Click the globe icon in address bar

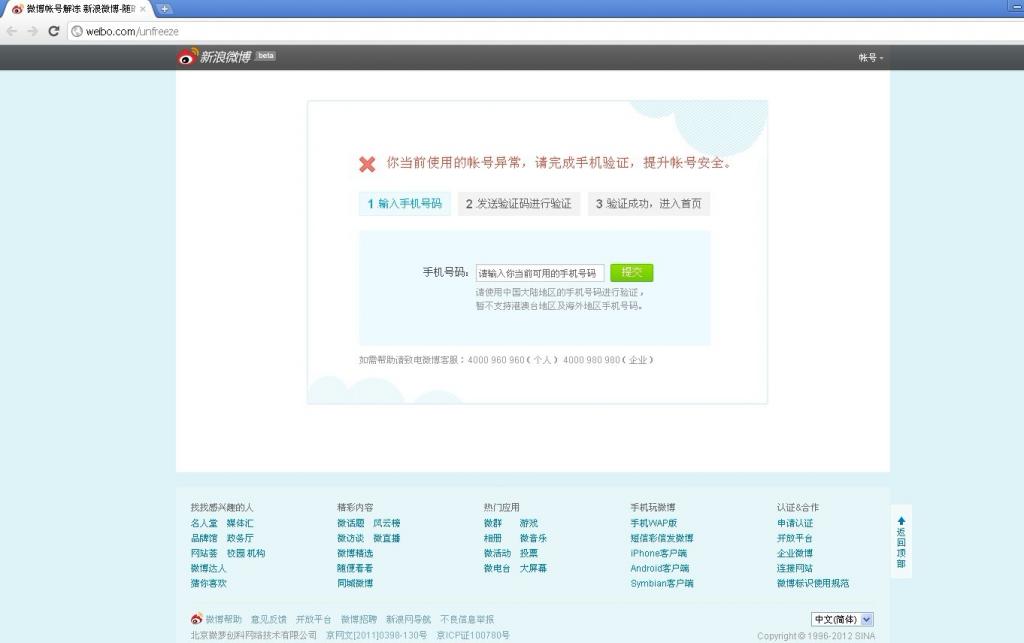76,31
